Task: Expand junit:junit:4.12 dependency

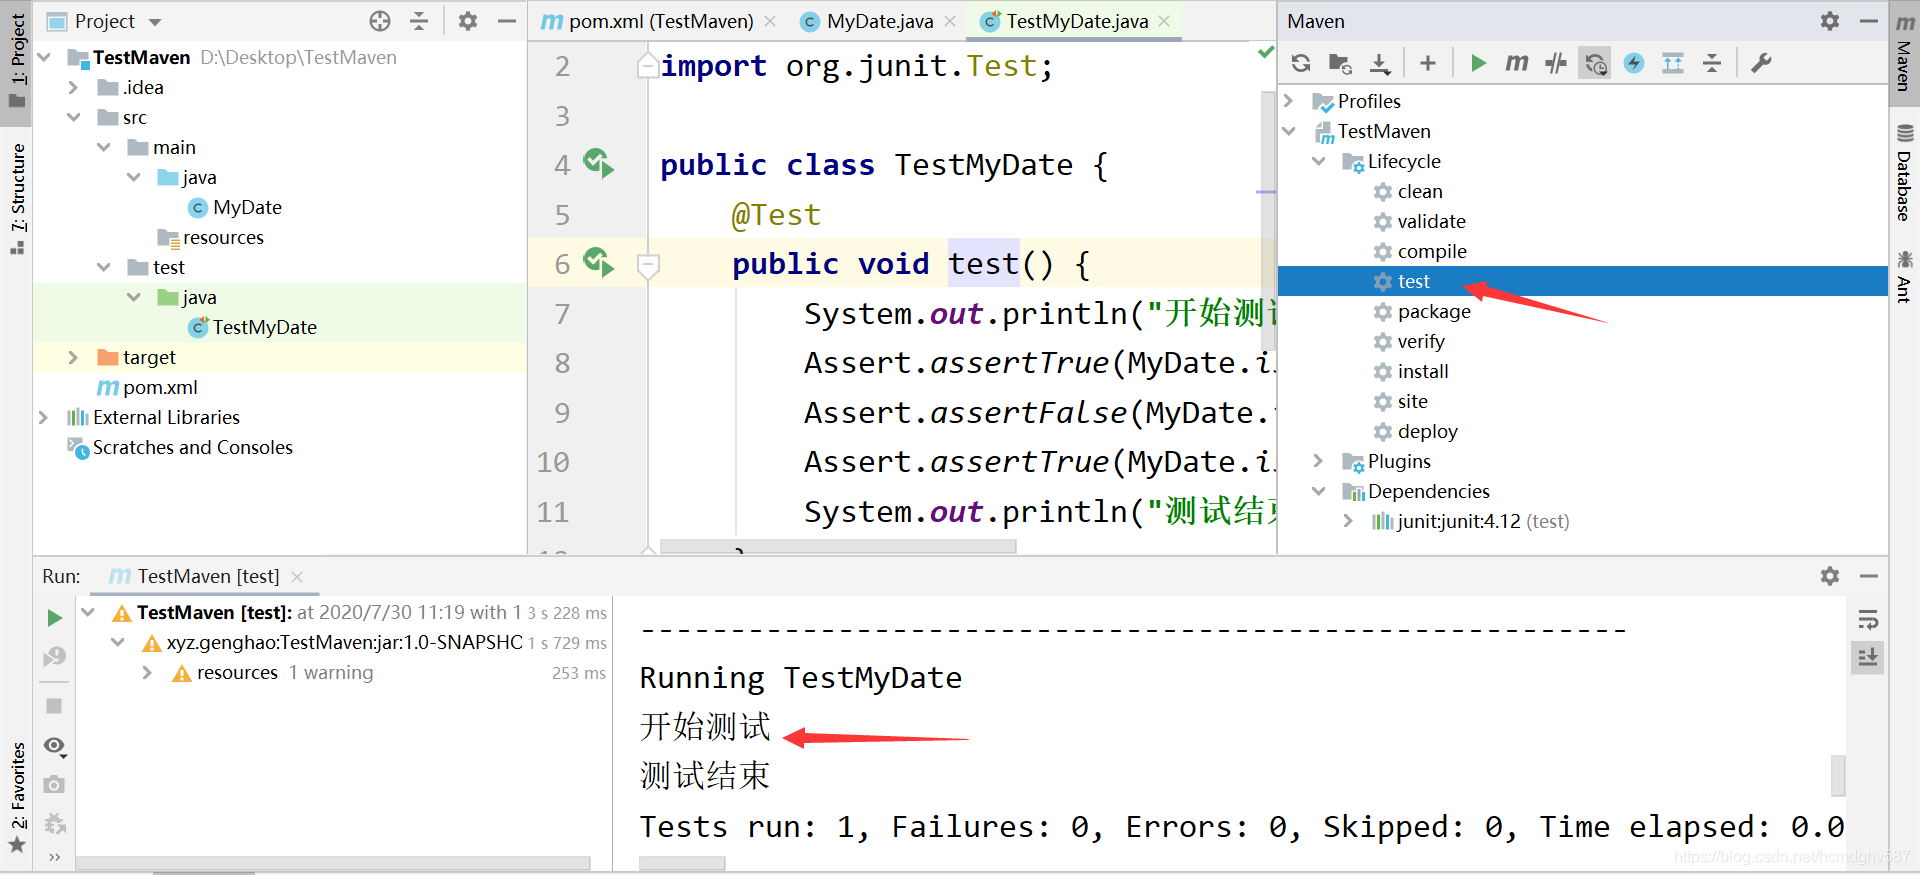Action: (x=1348, y=521)
